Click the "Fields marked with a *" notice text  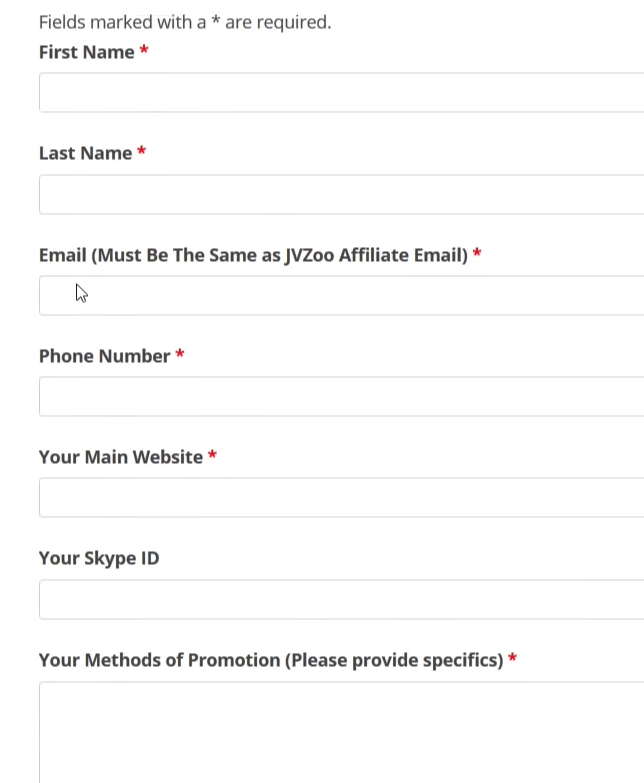tap(184, 22)
